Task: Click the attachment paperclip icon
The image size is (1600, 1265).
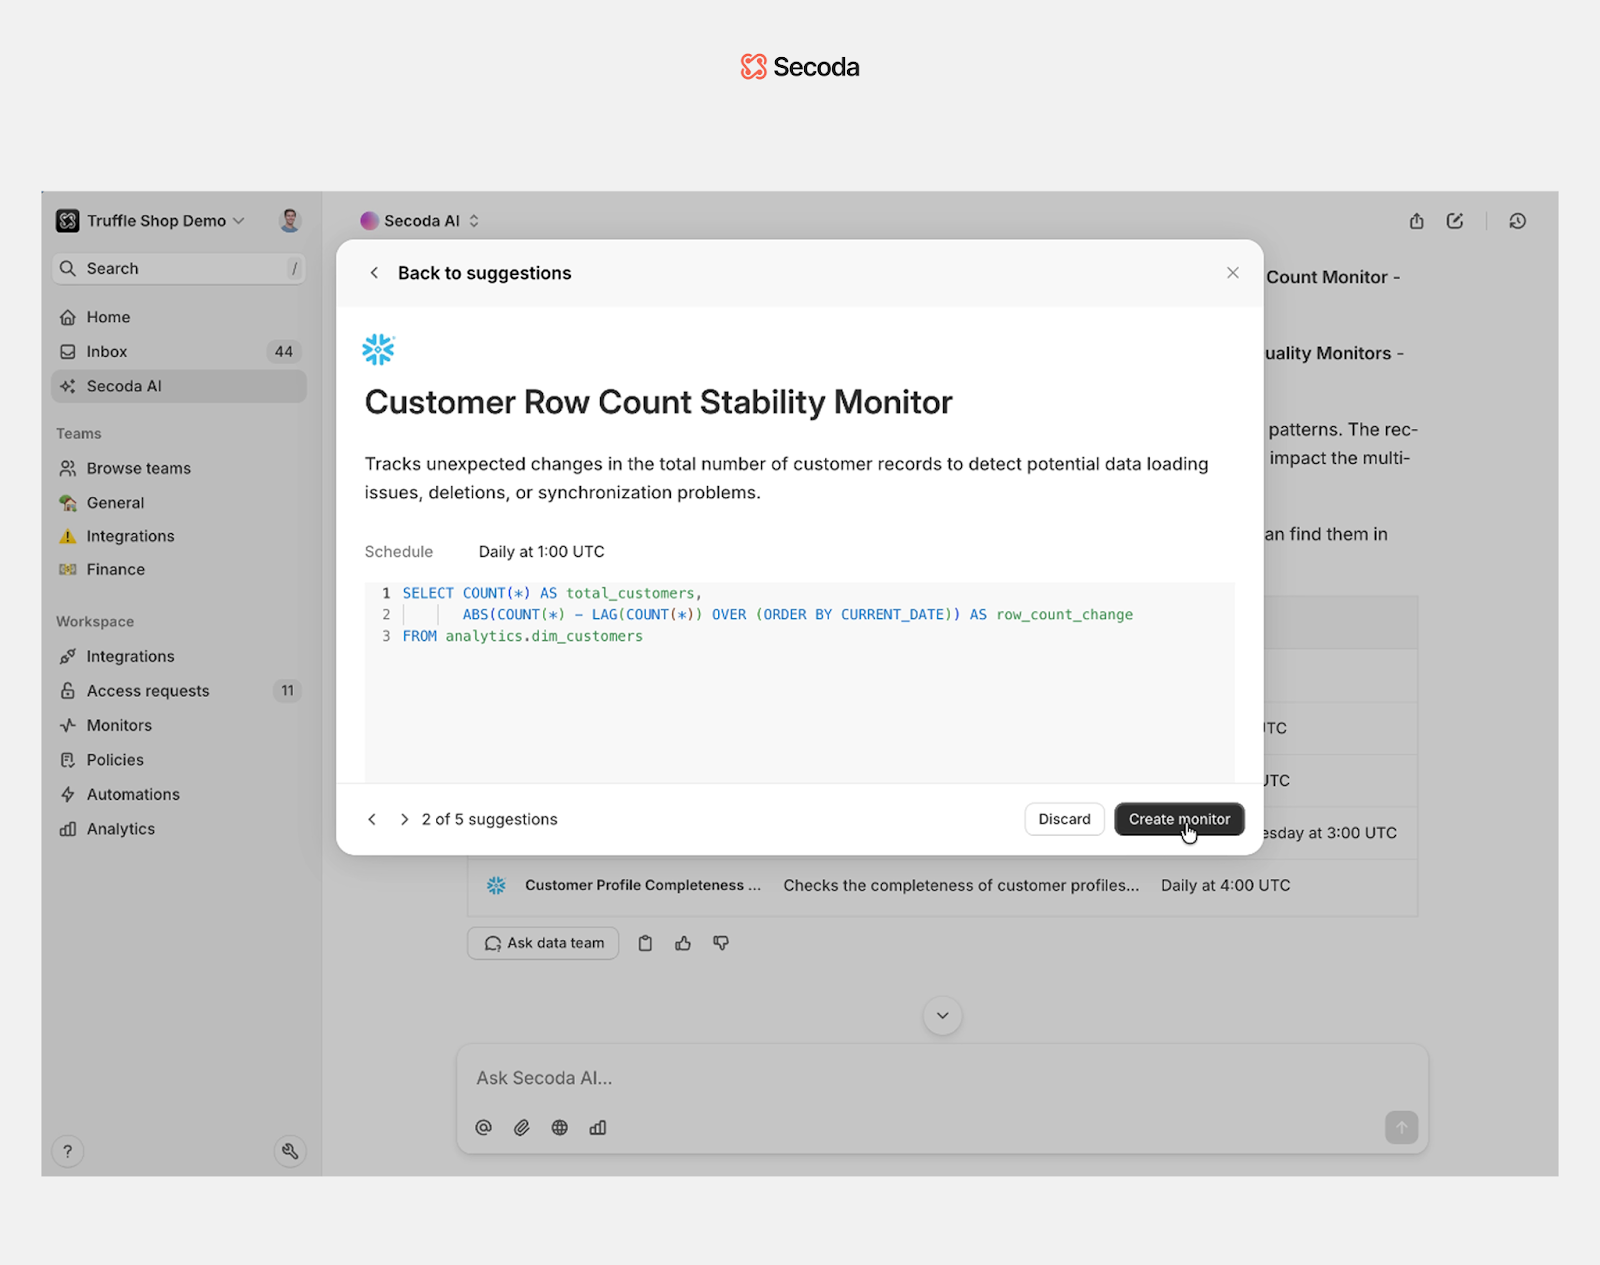Action: (x=522, y=1128)
